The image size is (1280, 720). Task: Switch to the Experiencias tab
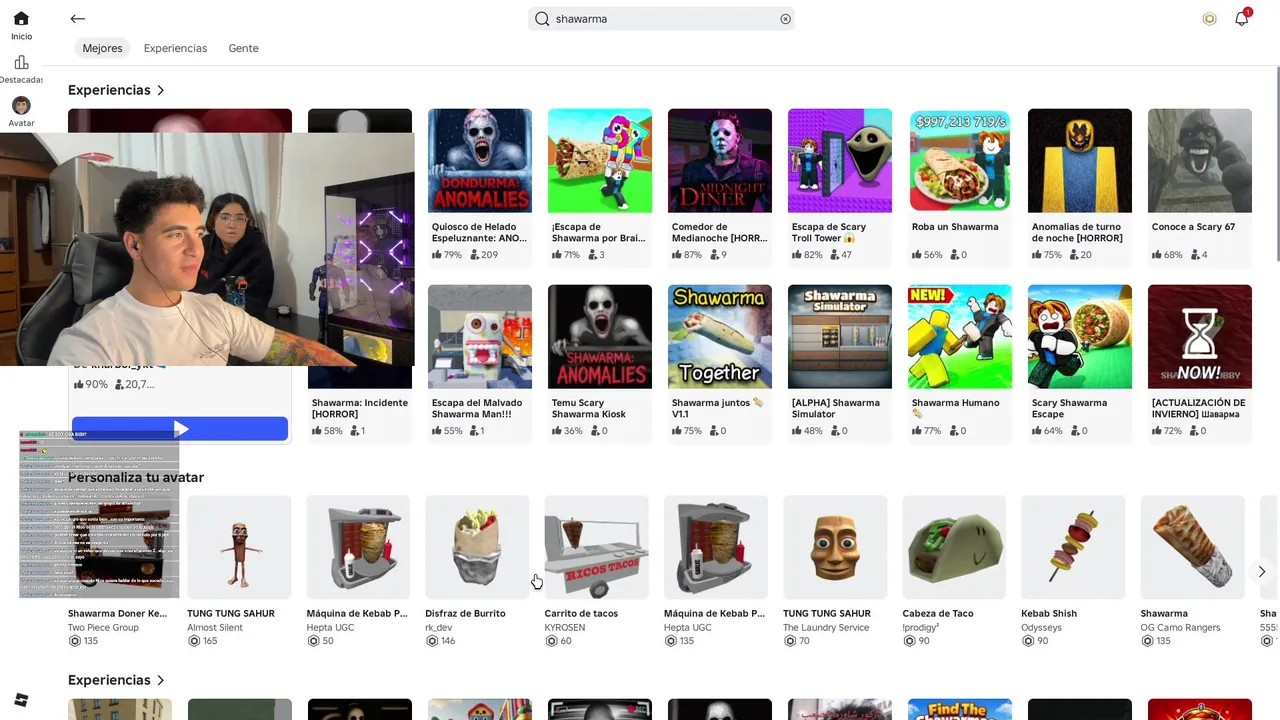[x=175, y=48]
